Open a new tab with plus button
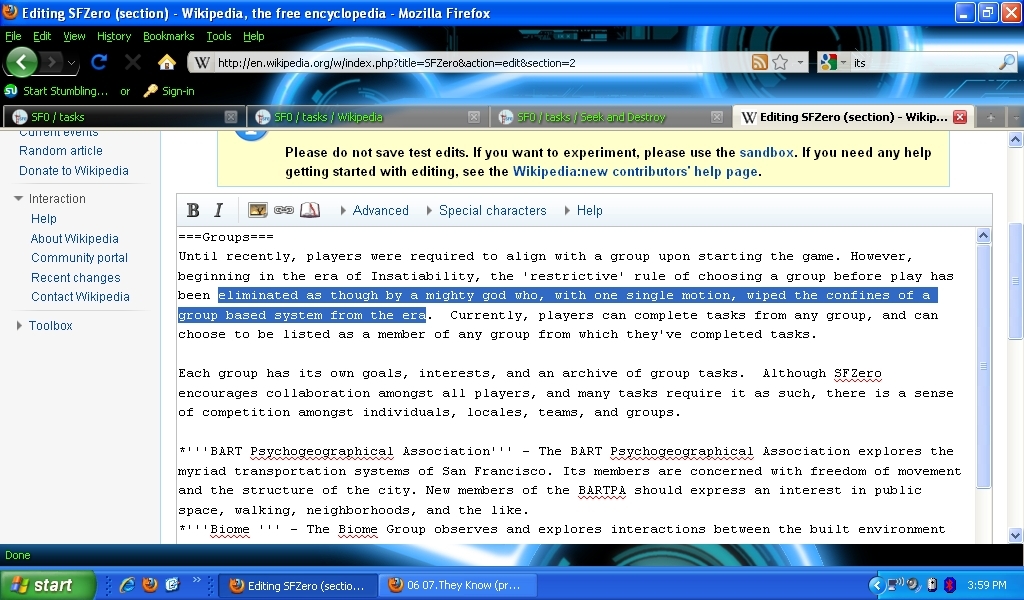The height and width of the screenshot is (600, 1024). 990,117
